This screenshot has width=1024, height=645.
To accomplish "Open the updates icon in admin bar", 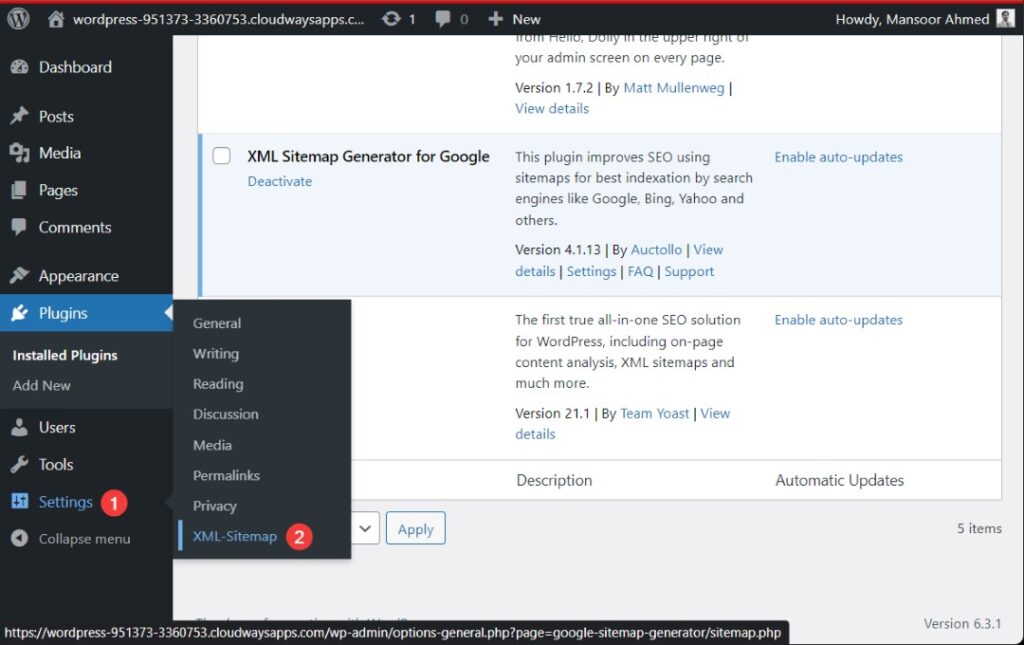I will [391, 19].
